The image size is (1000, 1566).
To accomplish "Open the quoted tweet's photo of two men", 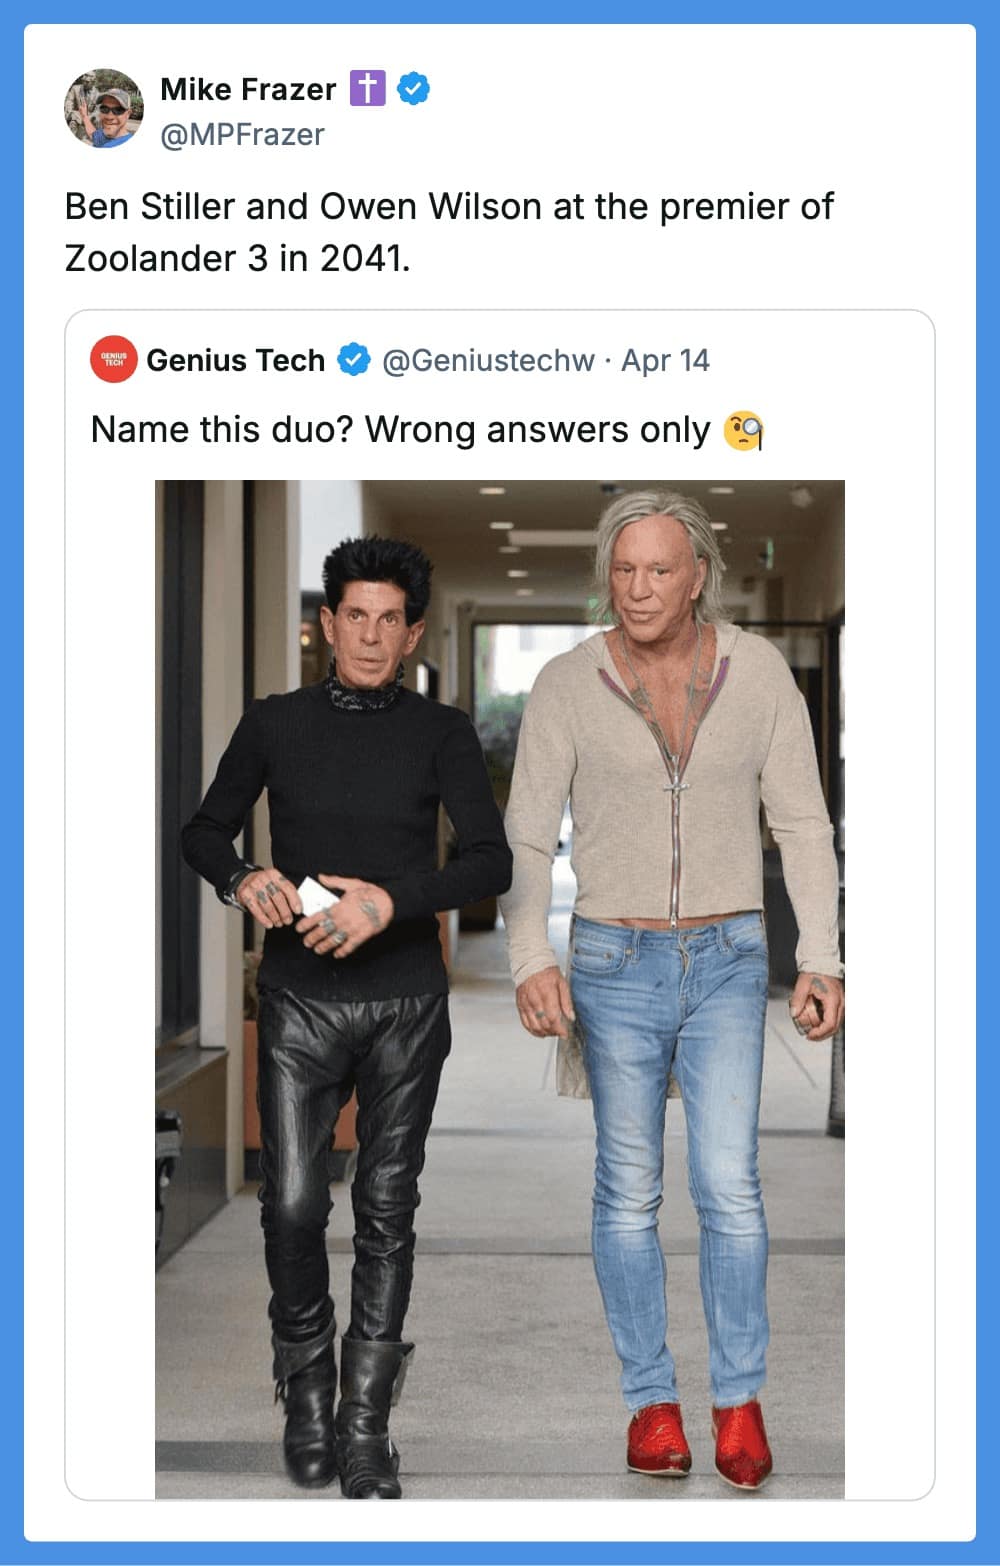I will tap(500, 989).
